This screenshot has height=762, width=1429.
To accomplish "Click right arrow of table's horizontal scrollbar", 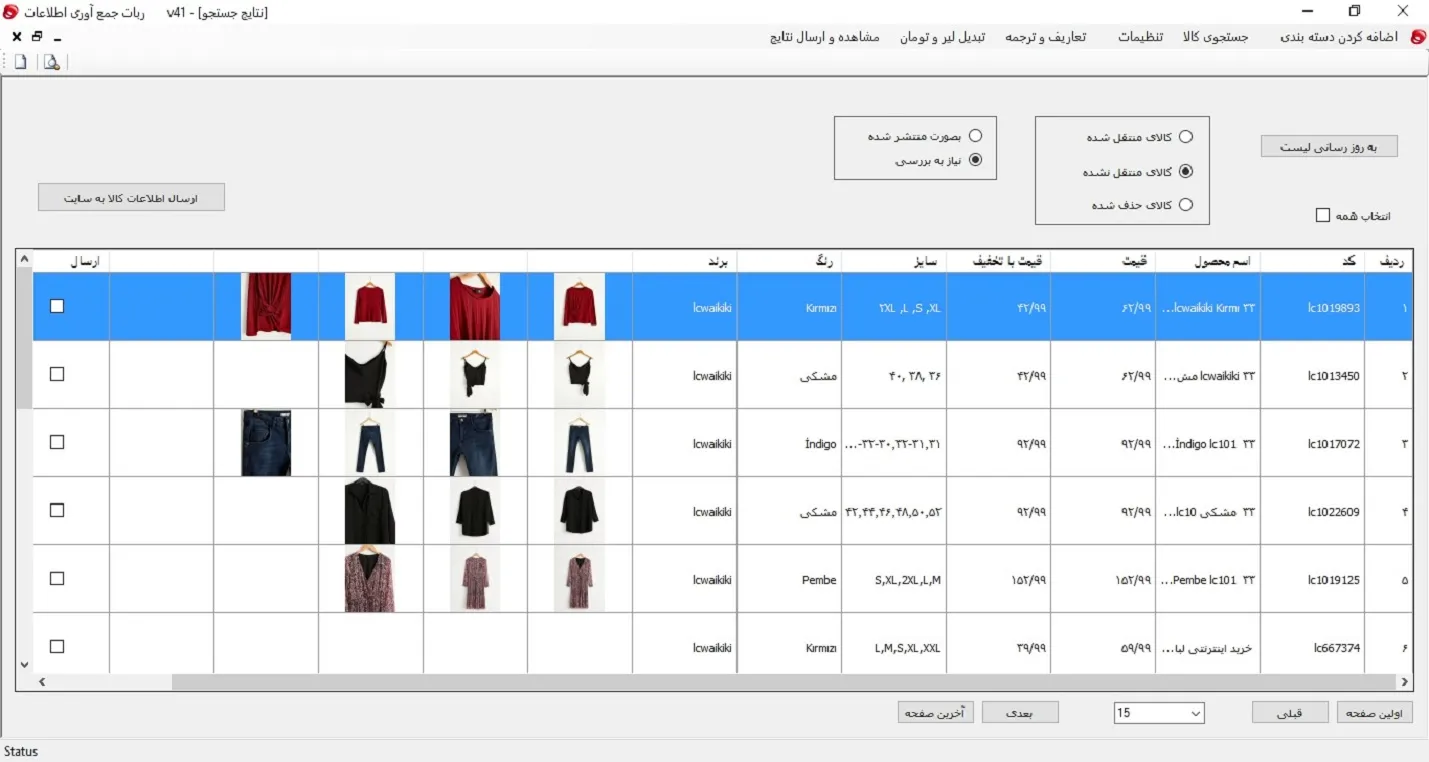I will click(x=1404, y=682).
